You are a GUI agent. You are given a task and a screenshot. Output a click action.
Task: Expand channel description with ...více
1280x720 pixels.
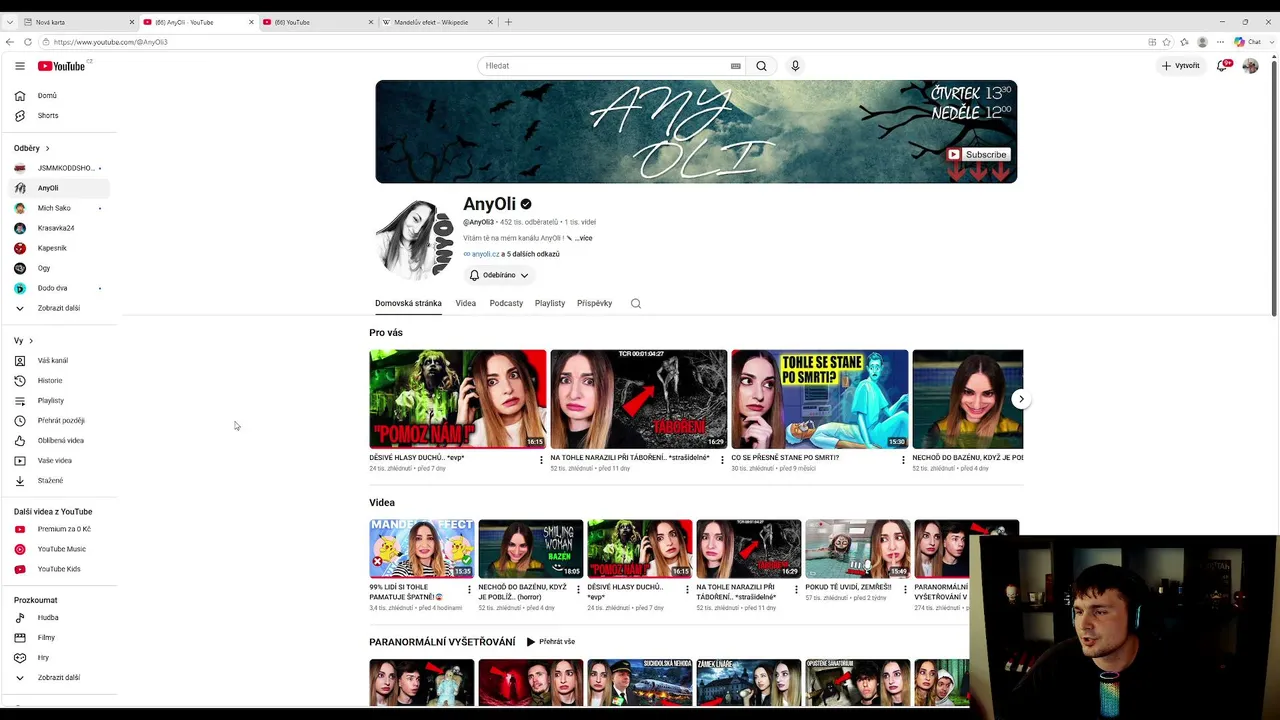coord(583,238)
